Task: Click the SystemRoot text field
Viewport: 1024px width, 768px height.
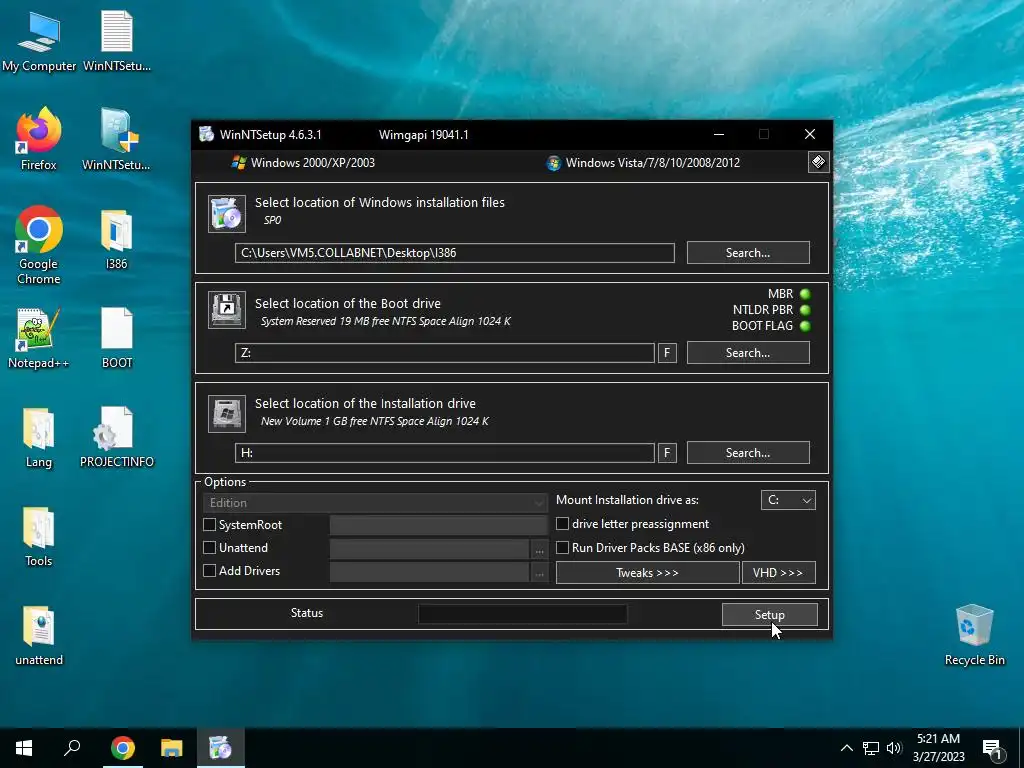Action: click(x=438, y=525)
